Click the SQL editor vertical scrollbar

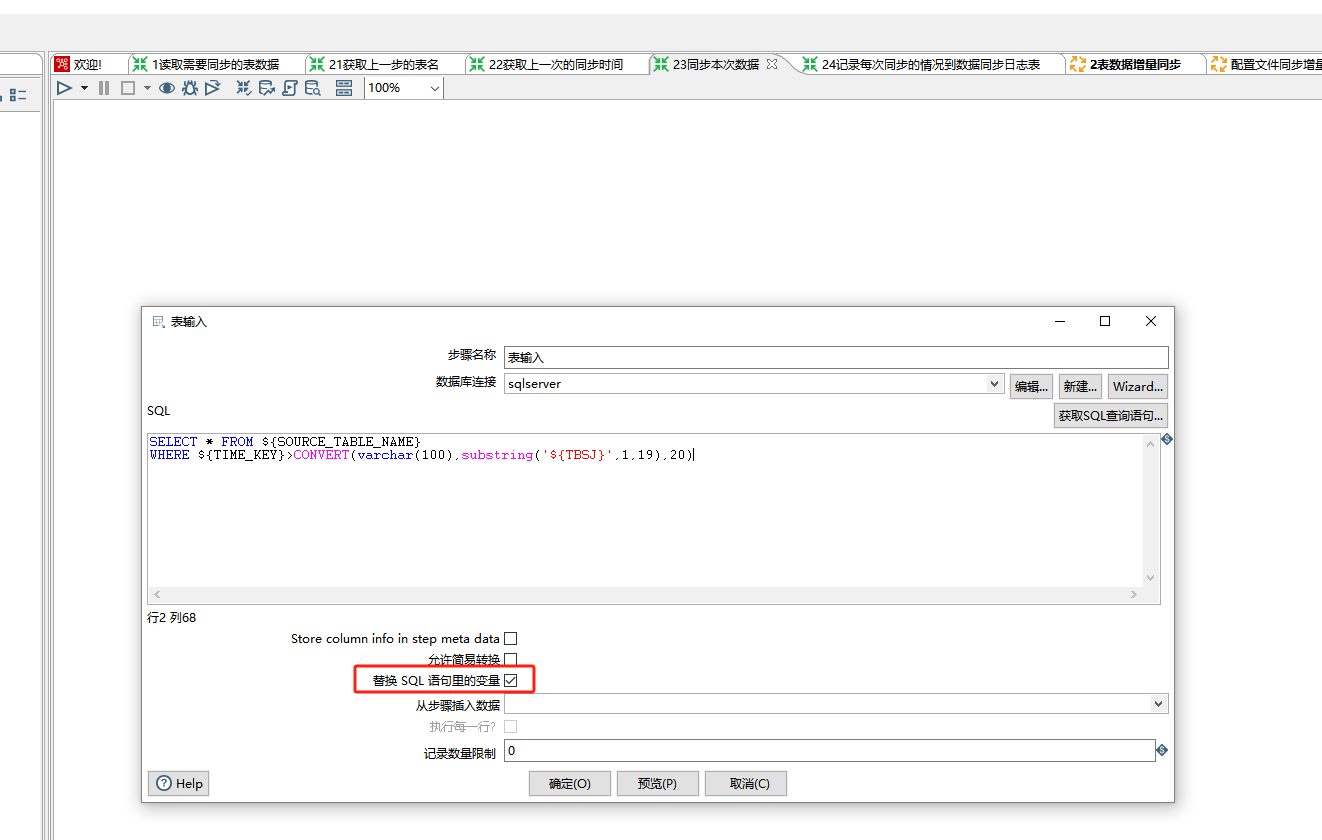(x=1151, y=510)
